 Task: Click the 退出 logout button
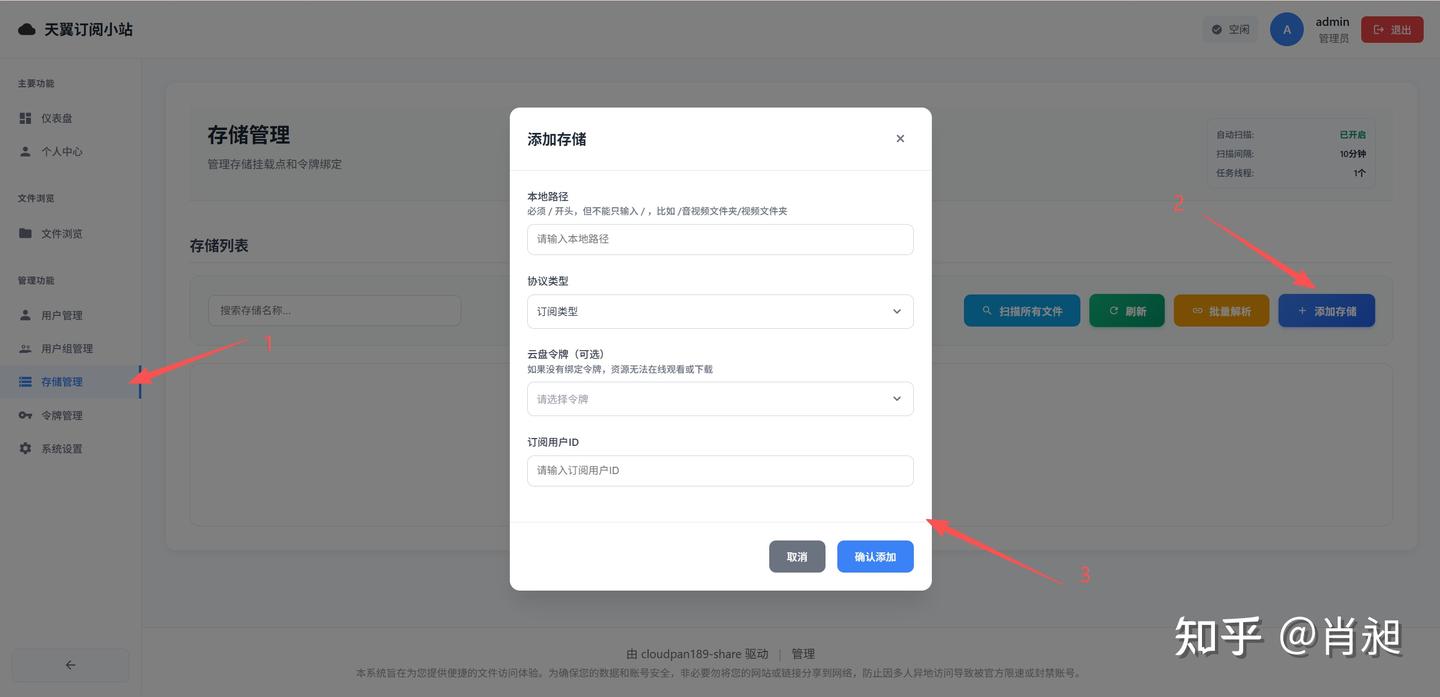coord(1391,29)
